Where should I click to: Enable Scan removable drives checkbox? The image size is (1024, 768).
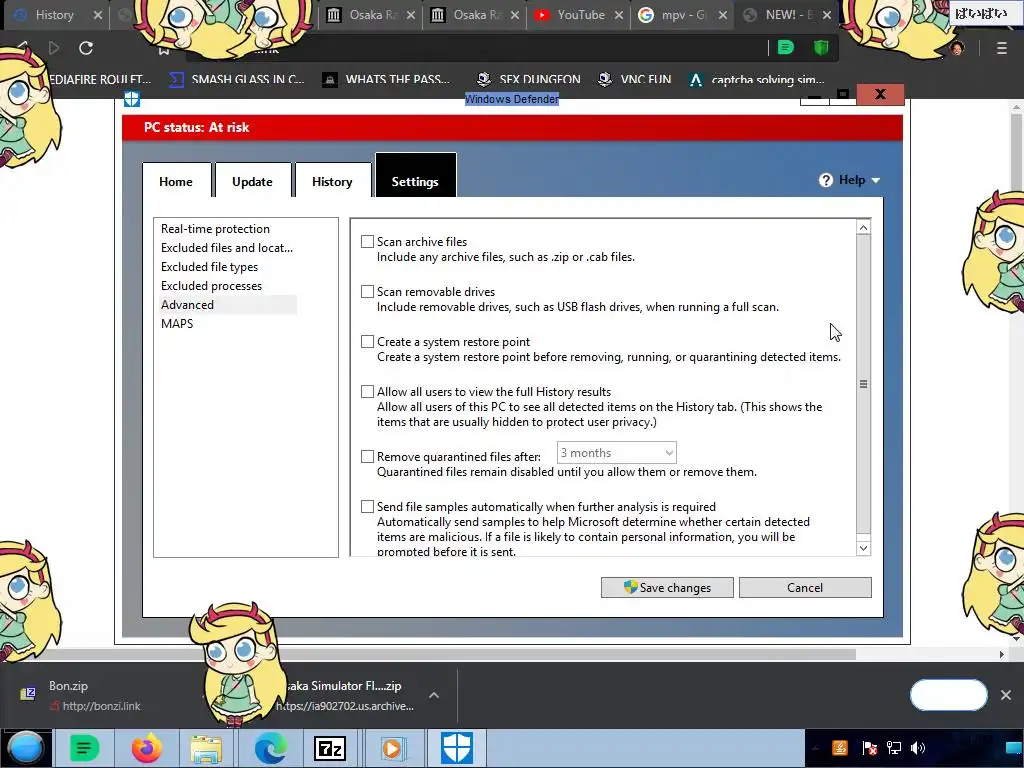(368, 292)
